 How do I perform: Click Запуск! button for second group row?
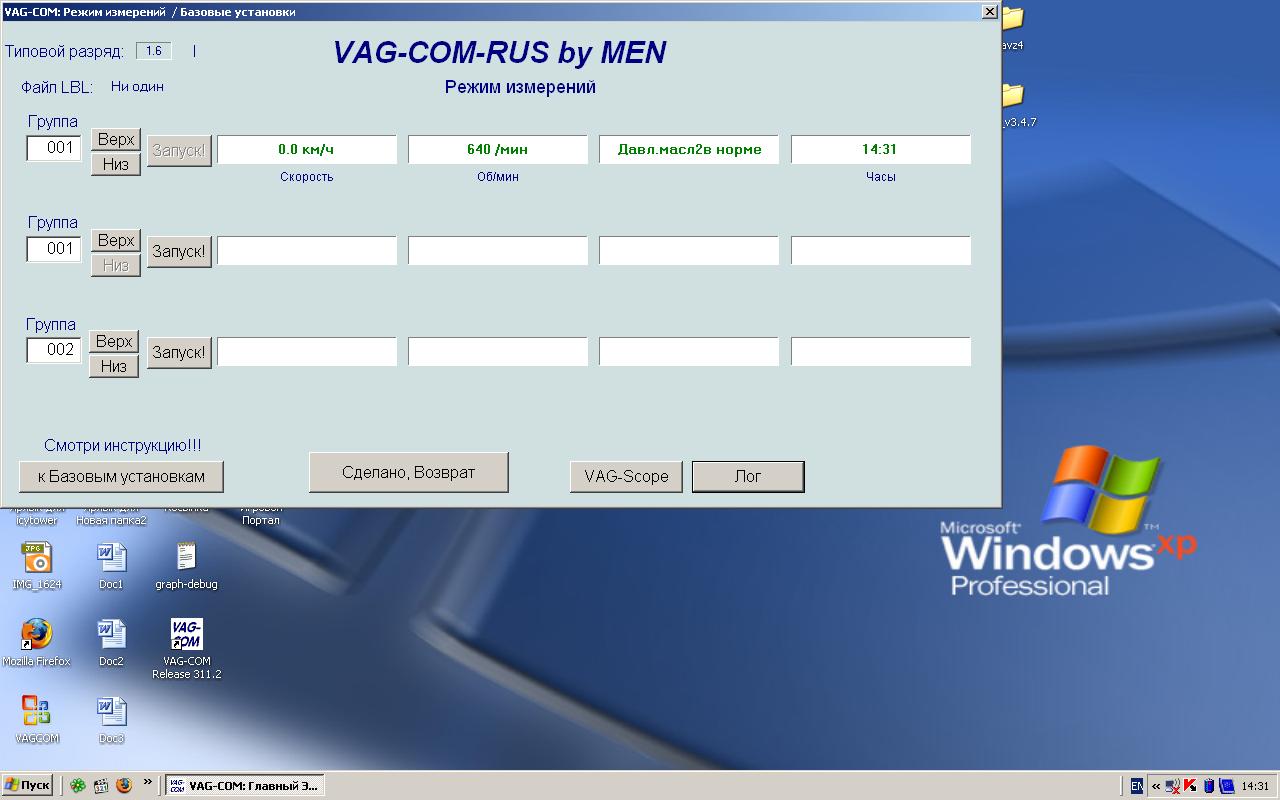pos(179,251)
